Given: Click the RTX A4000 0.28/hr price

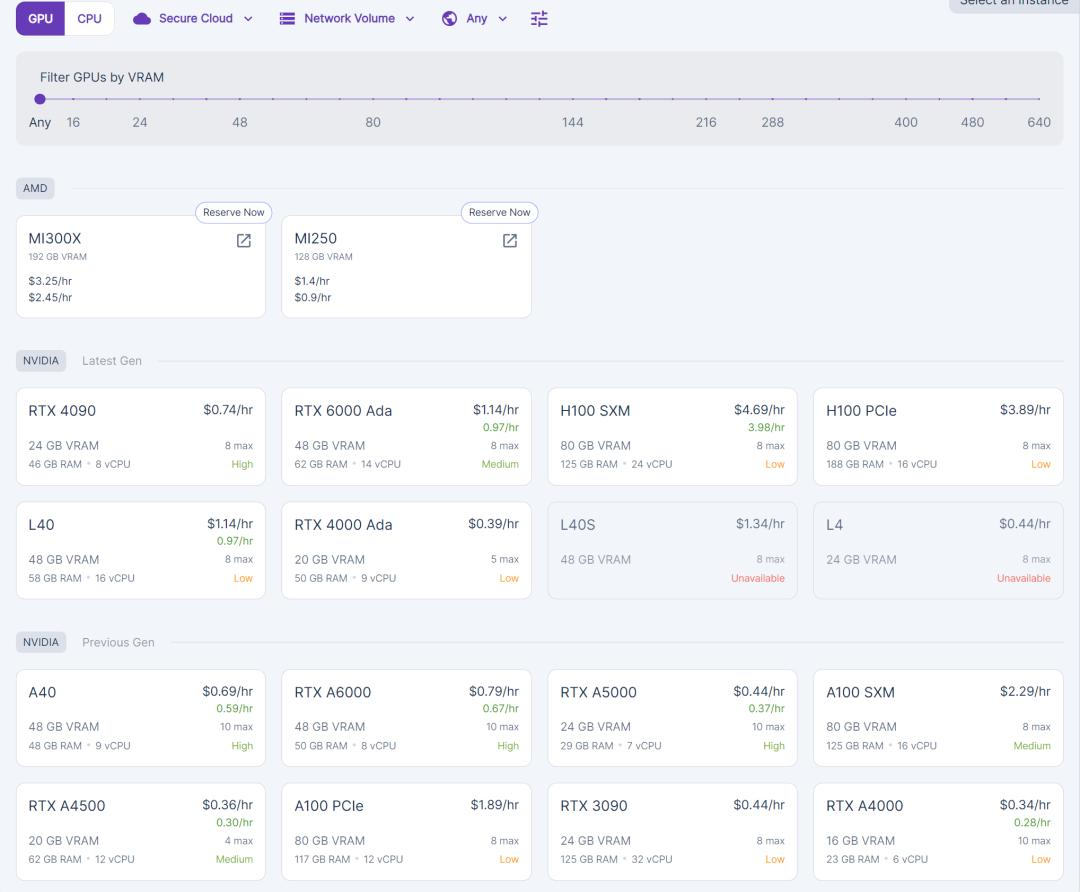Looking at the screenshot, I should (x=1032, y=822).
